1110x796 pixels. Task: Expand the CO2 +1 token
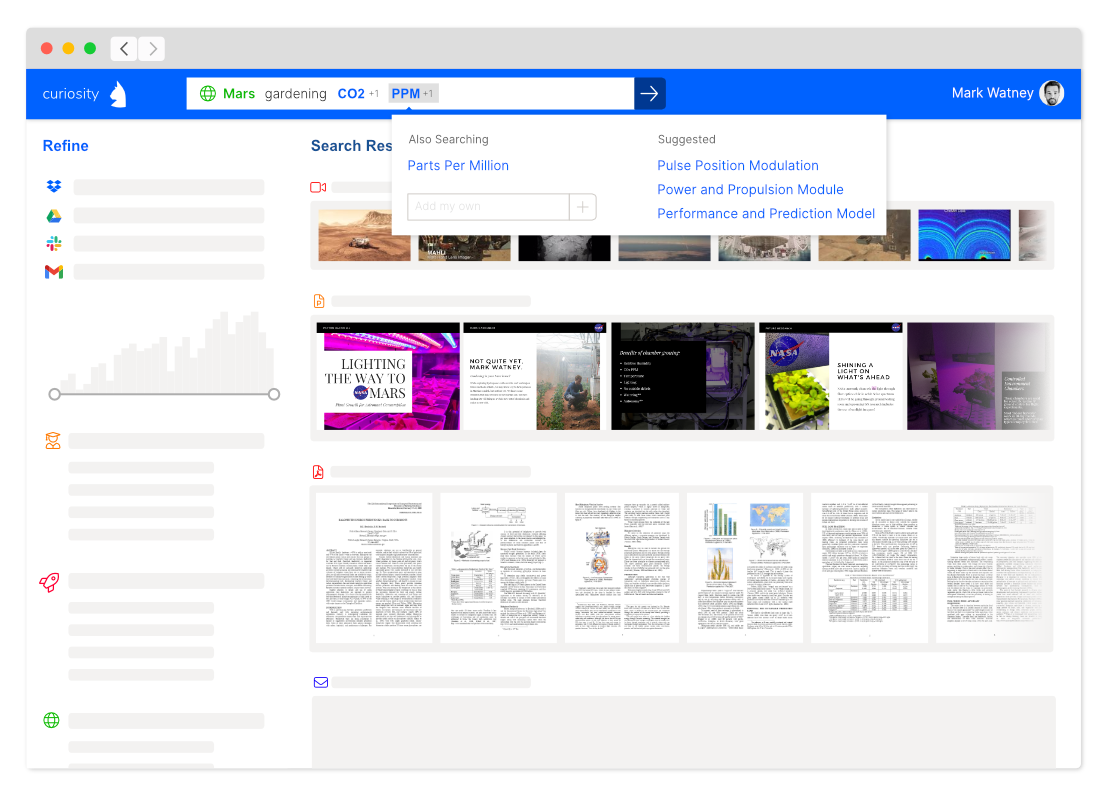point(358,93)
